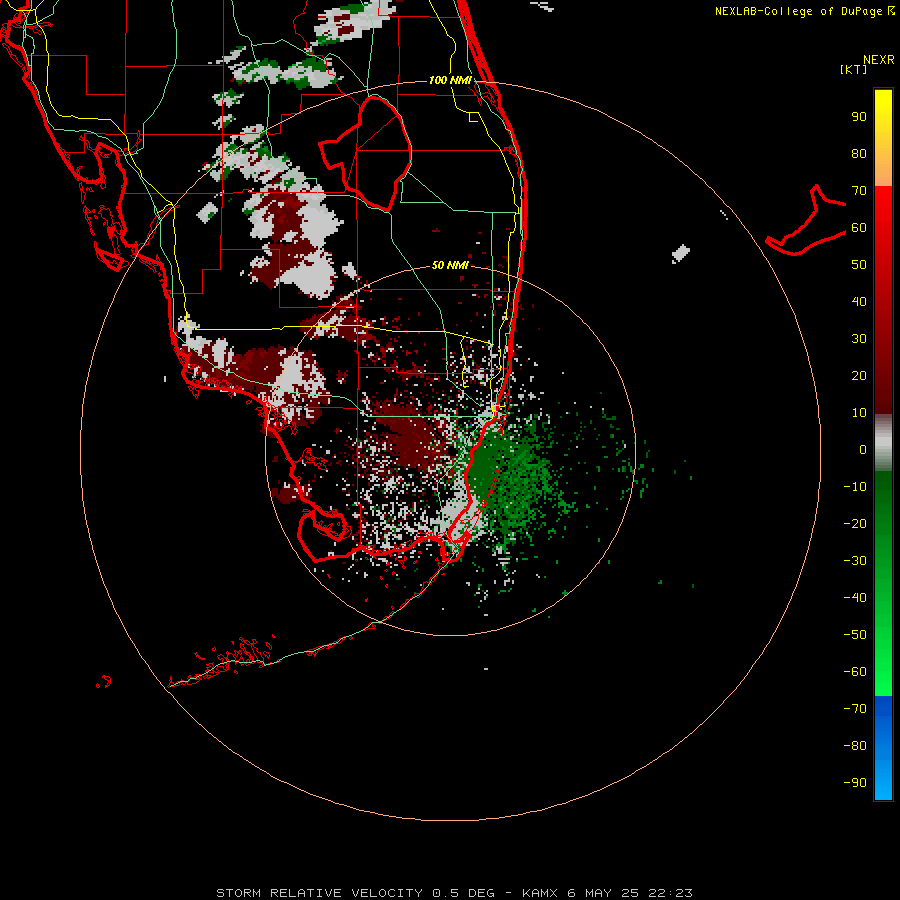Click the -40 value on the velocity scale
The height and width of the screenshot is (900, 900).
(855, 598)
